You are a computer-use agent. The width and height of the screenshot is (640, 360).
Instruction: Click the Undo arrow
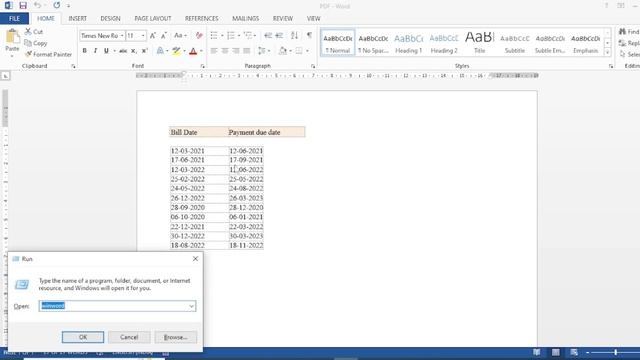click(x=37, y=5)
